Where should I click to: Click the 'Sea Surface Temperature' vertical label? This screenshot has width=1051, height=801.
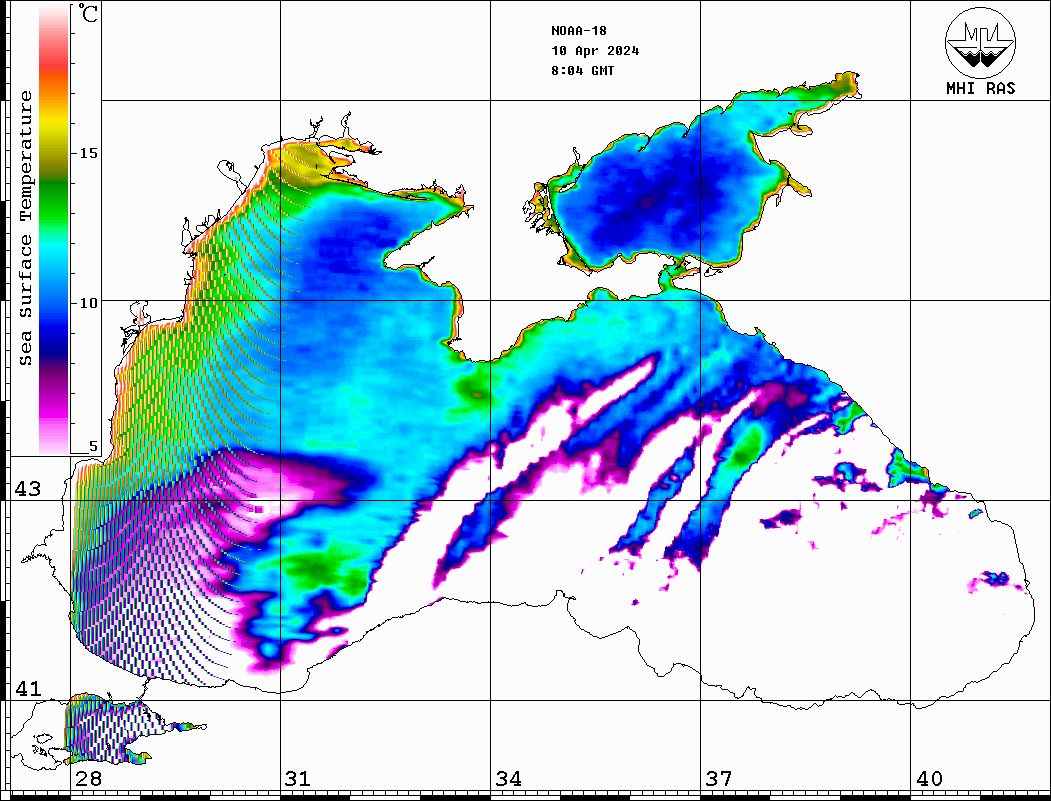[x=25, y=229]
